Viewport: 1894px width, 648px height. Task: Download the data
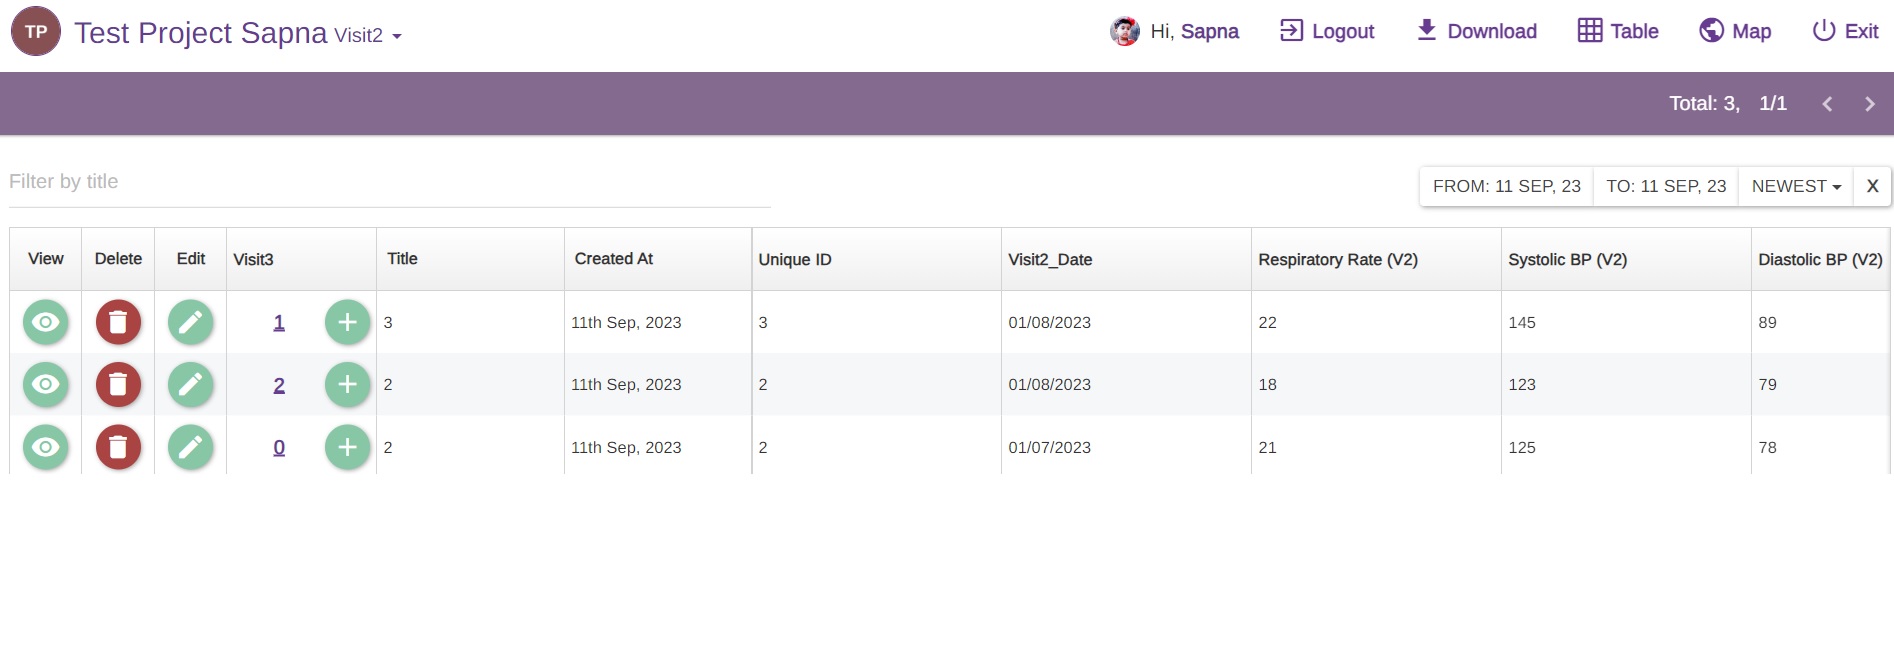pyautogui.click(x=1476, y=32)
